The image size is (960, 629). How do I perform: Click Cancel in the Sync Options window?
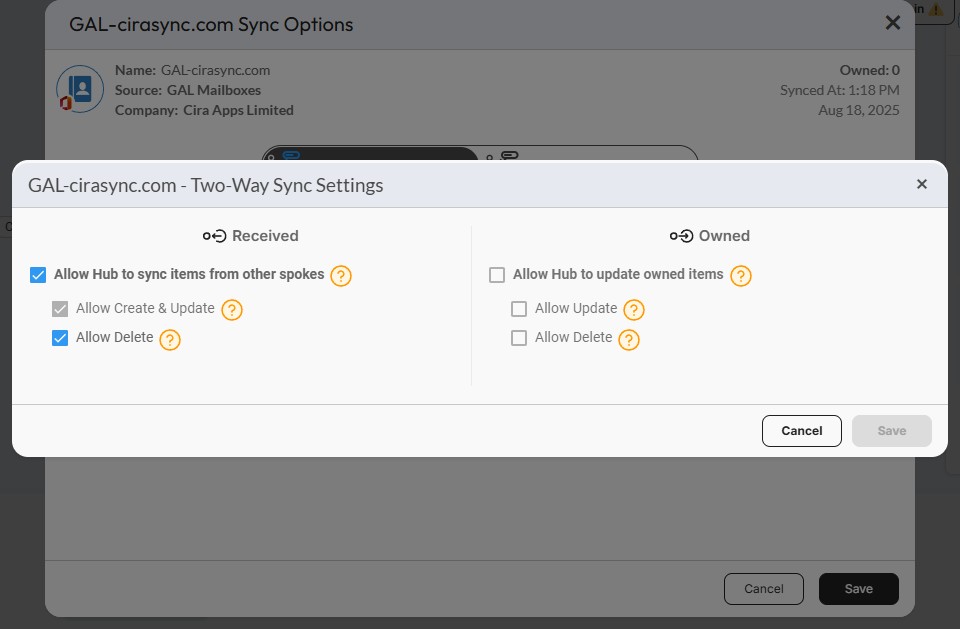pyautogui.click(x=764, y=589)
